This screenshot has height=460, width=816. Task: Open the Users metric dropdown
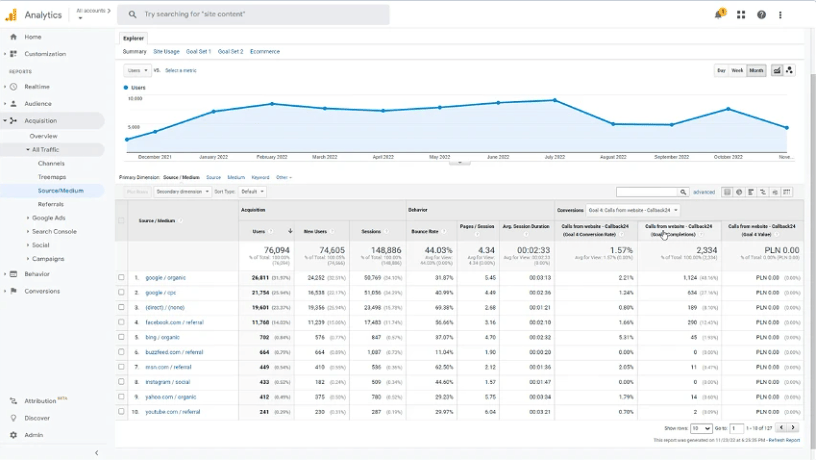(x=137, y=71)
